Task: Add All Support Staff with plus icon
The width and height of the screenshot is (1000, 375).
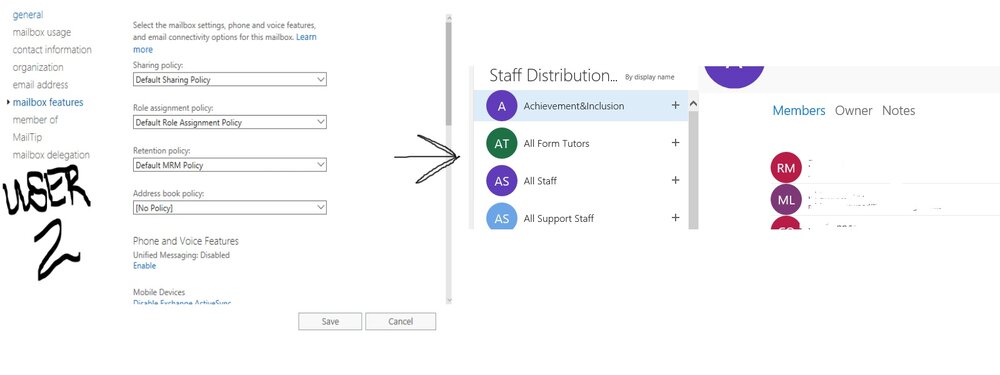Action: point(675,218)
